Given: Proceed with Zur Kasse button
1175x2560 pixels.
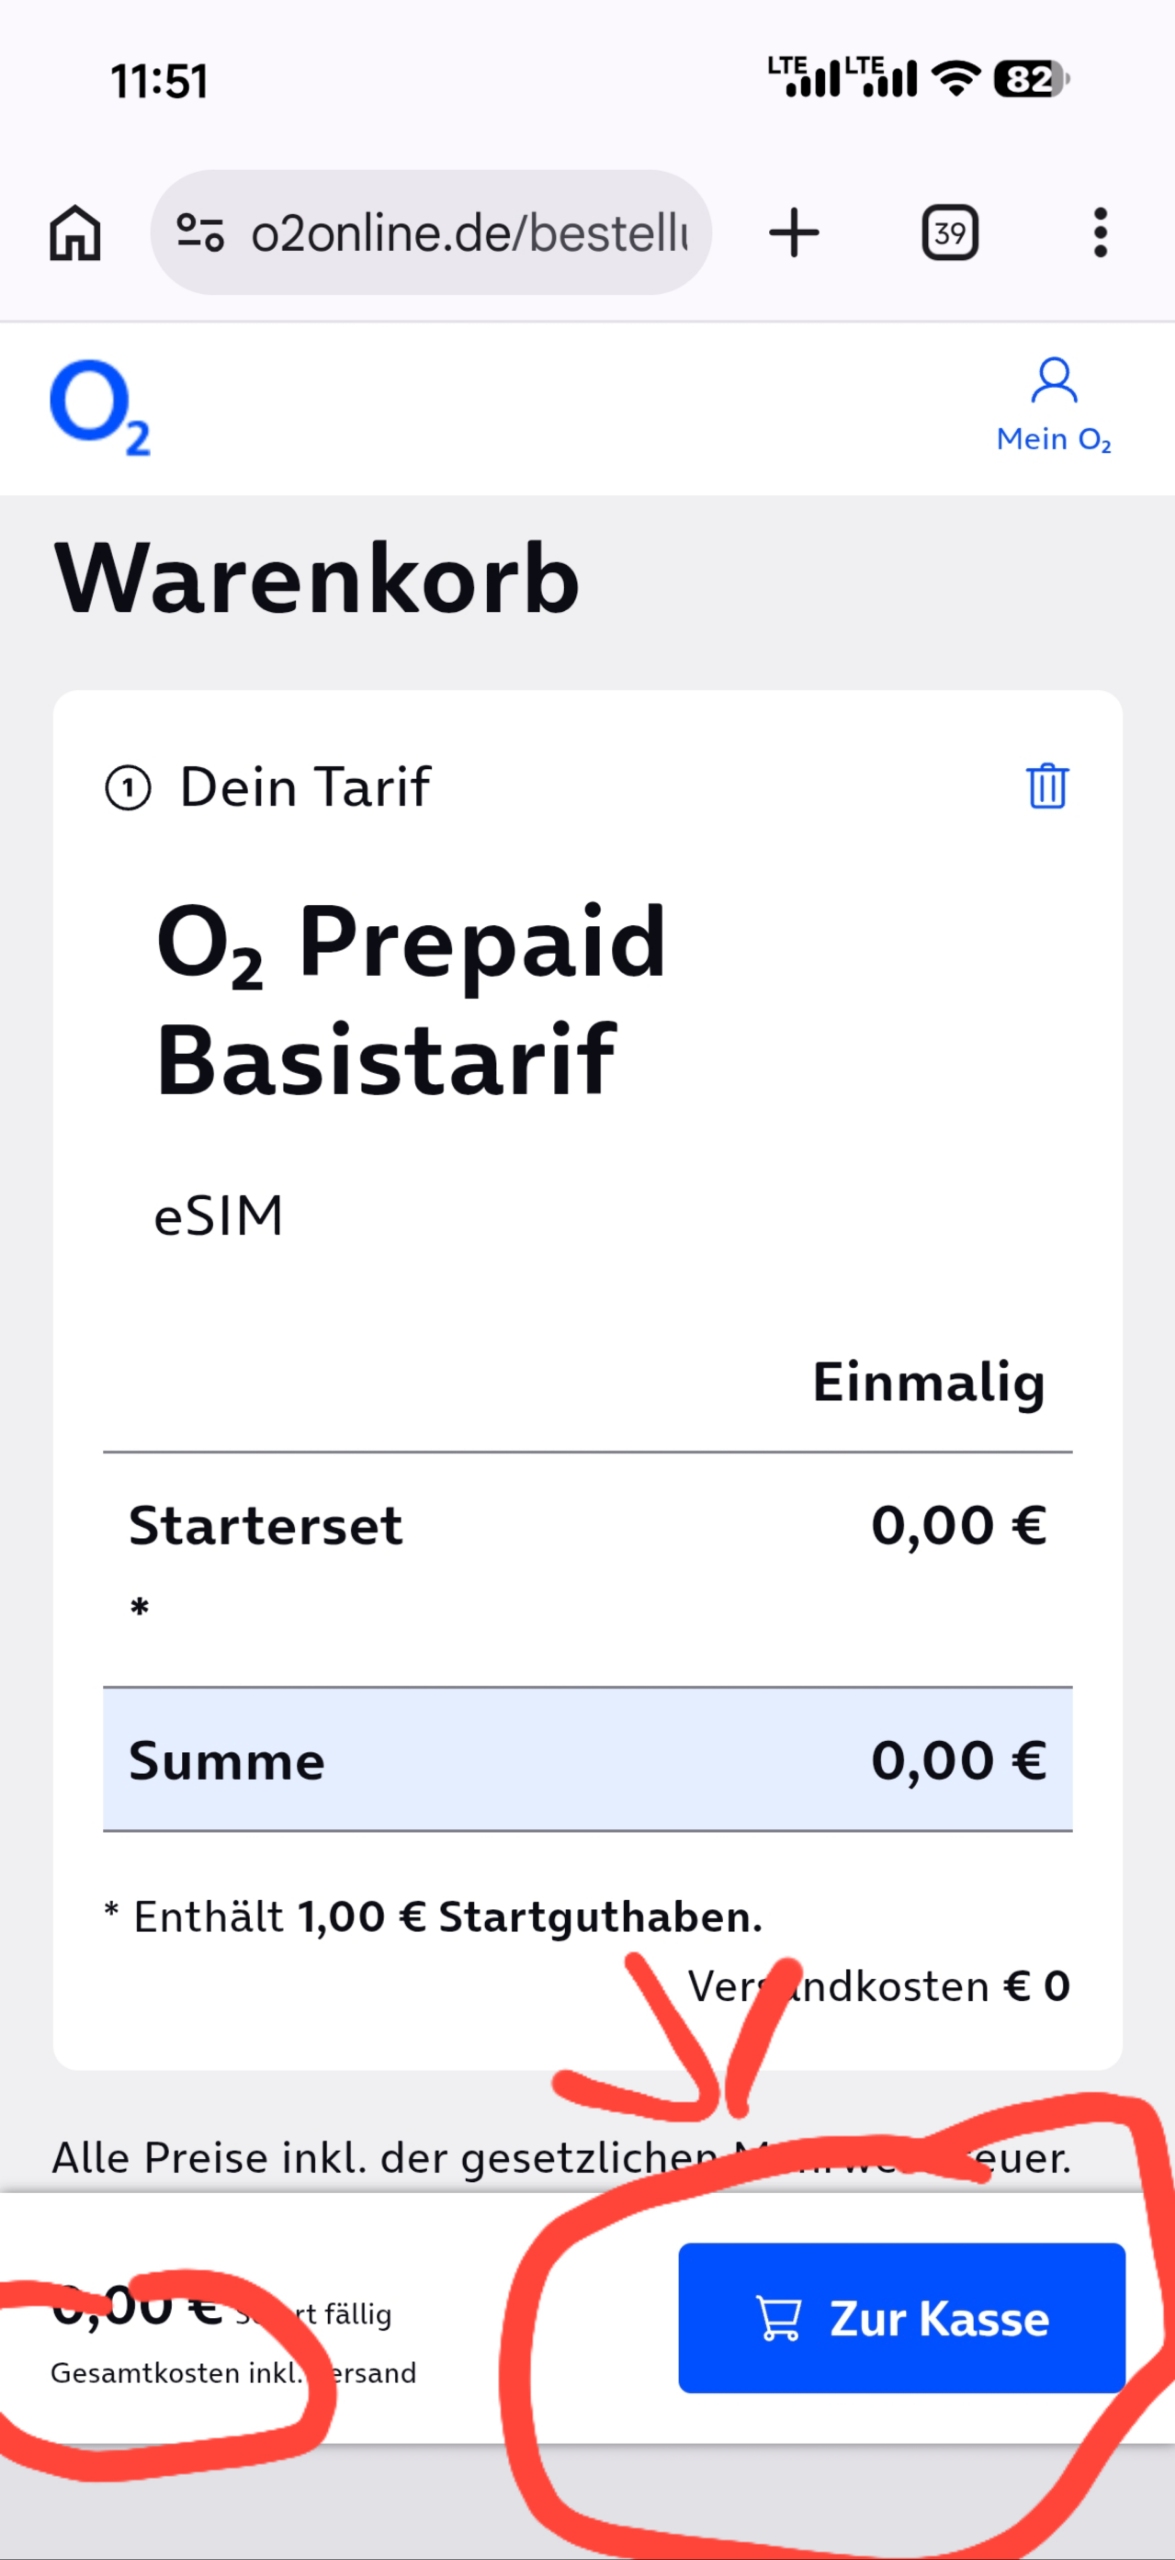Looking at the screenshot, I should pos(901,2318).
